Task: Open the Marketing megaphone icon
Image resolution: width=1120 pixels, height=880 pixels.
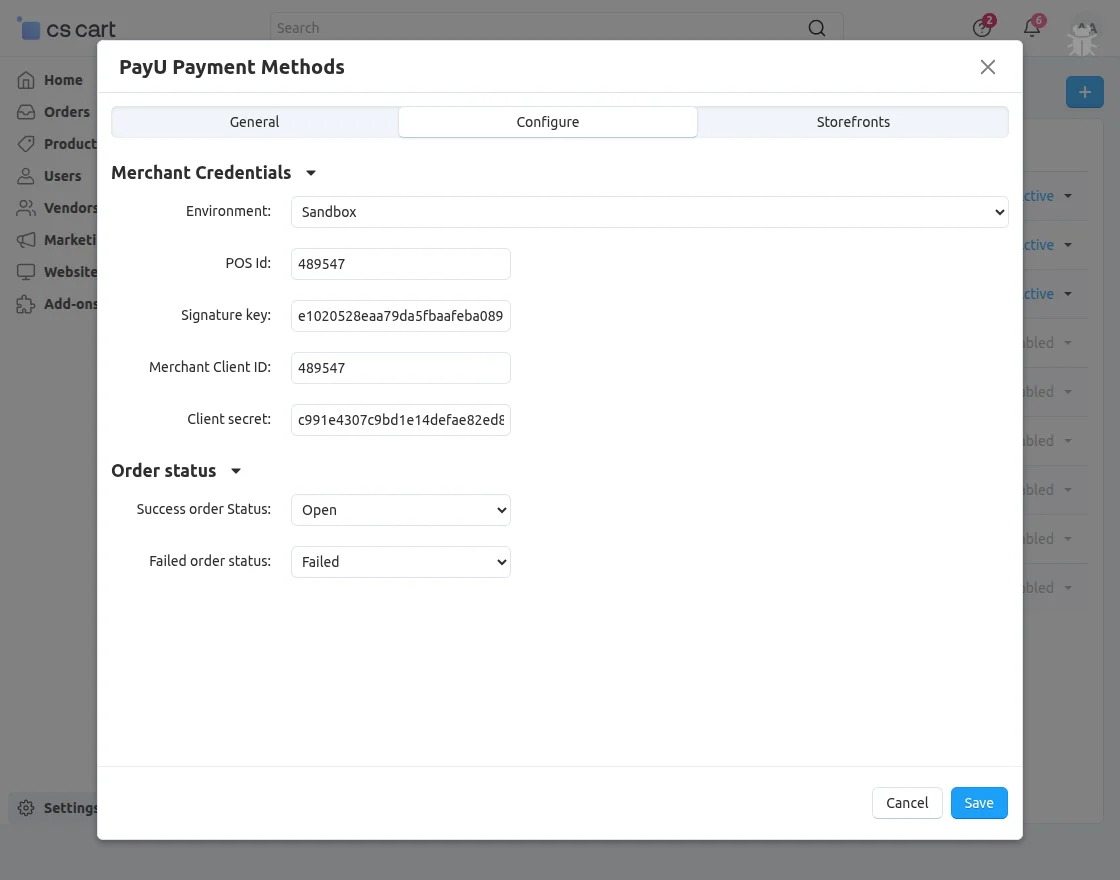Action: click(x=26, y=240)
